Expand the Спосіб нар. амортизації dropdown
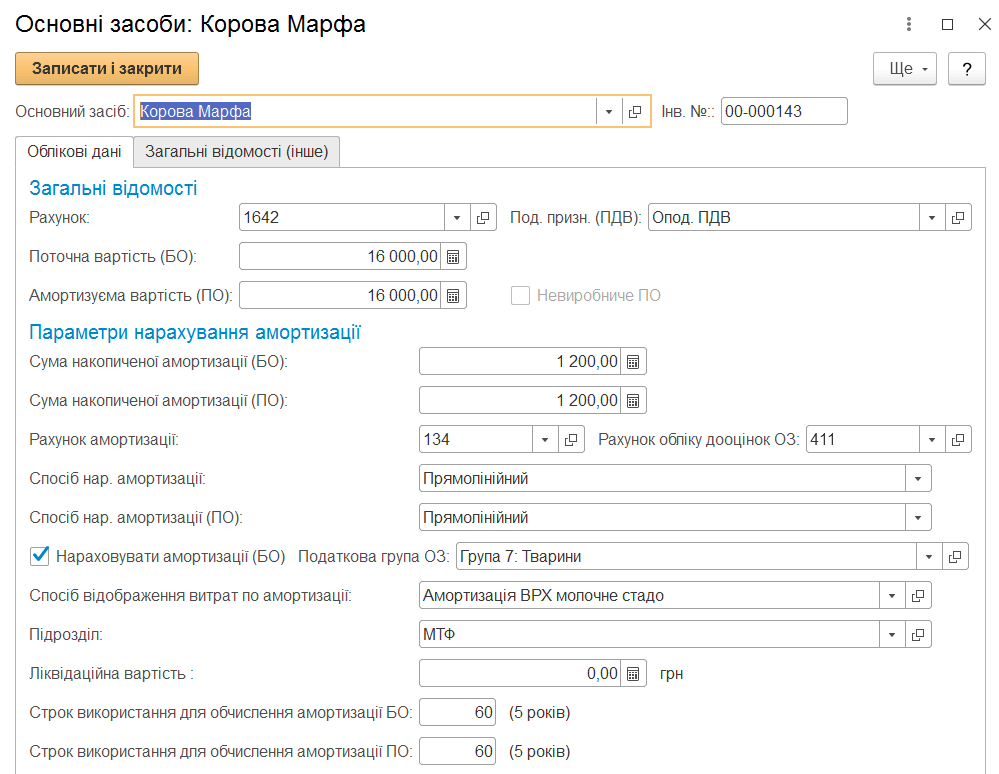 click(x=918, y=478)
